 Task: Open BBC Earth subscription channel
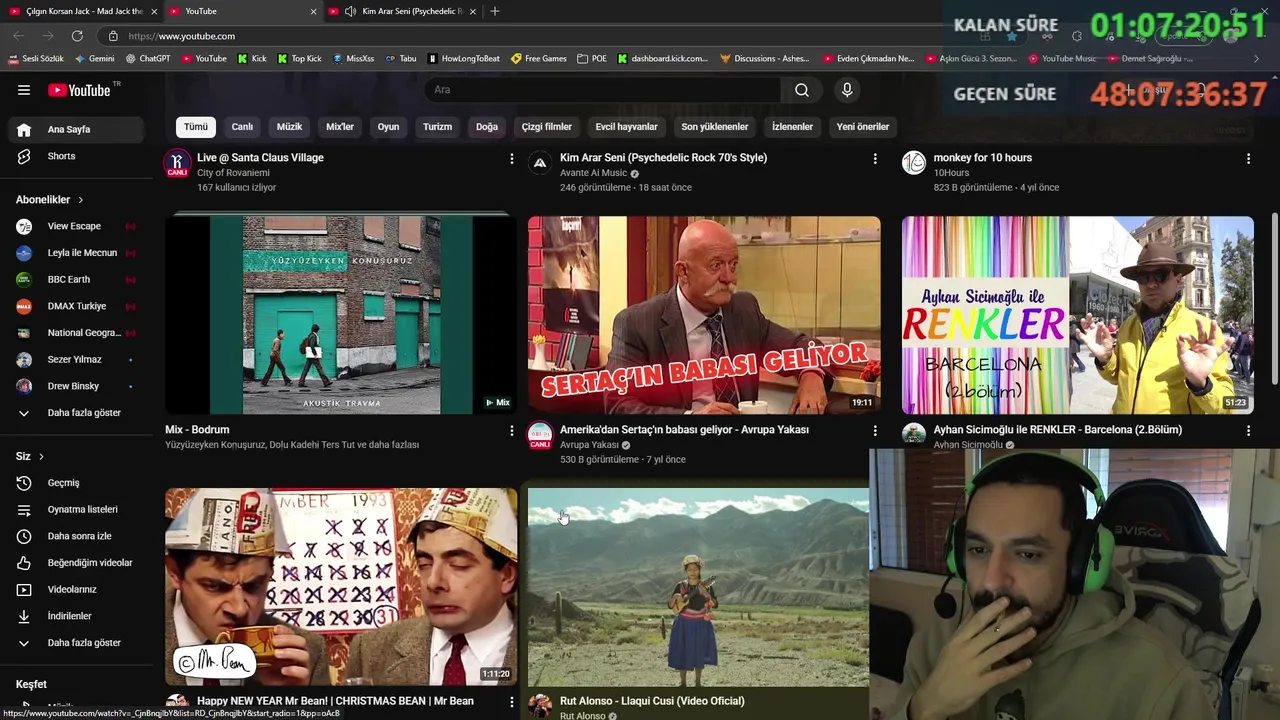tap(77, 280)
